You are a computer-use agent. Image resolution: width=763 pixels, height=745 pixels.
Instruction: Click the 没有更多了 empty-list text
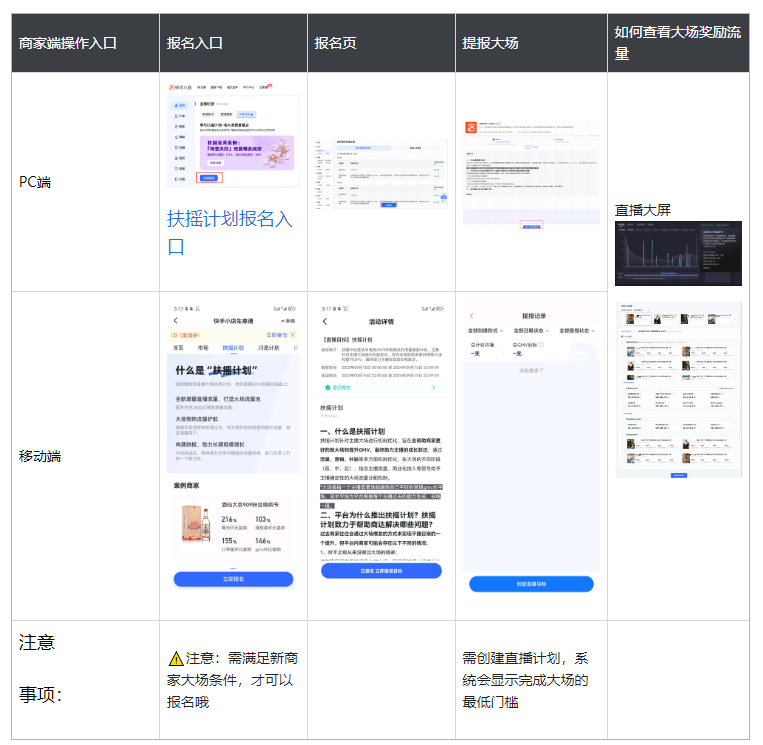click(531, 371)
